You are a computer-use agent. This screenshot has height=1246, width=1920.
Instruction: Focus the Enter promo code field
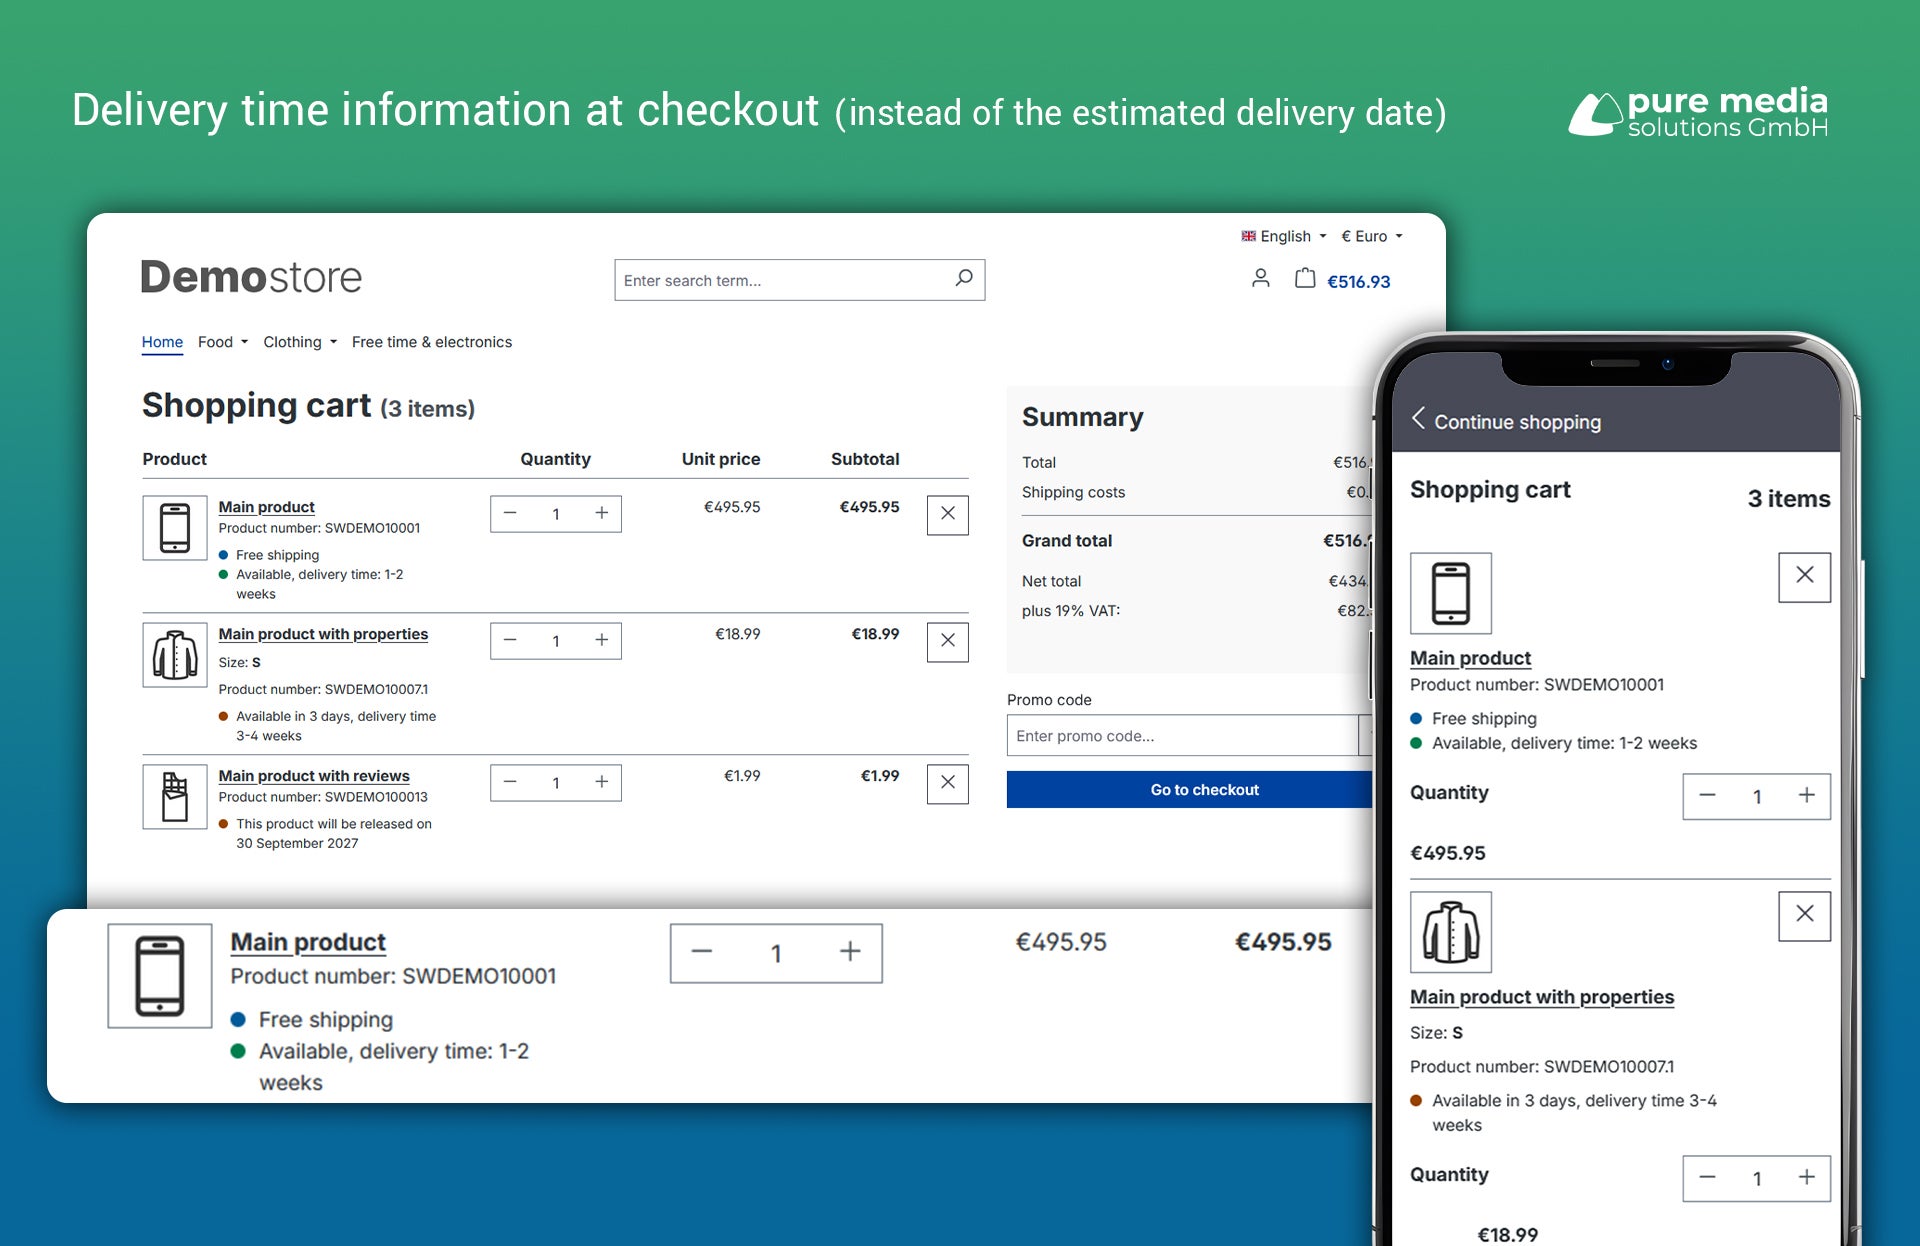(1182, 735)
